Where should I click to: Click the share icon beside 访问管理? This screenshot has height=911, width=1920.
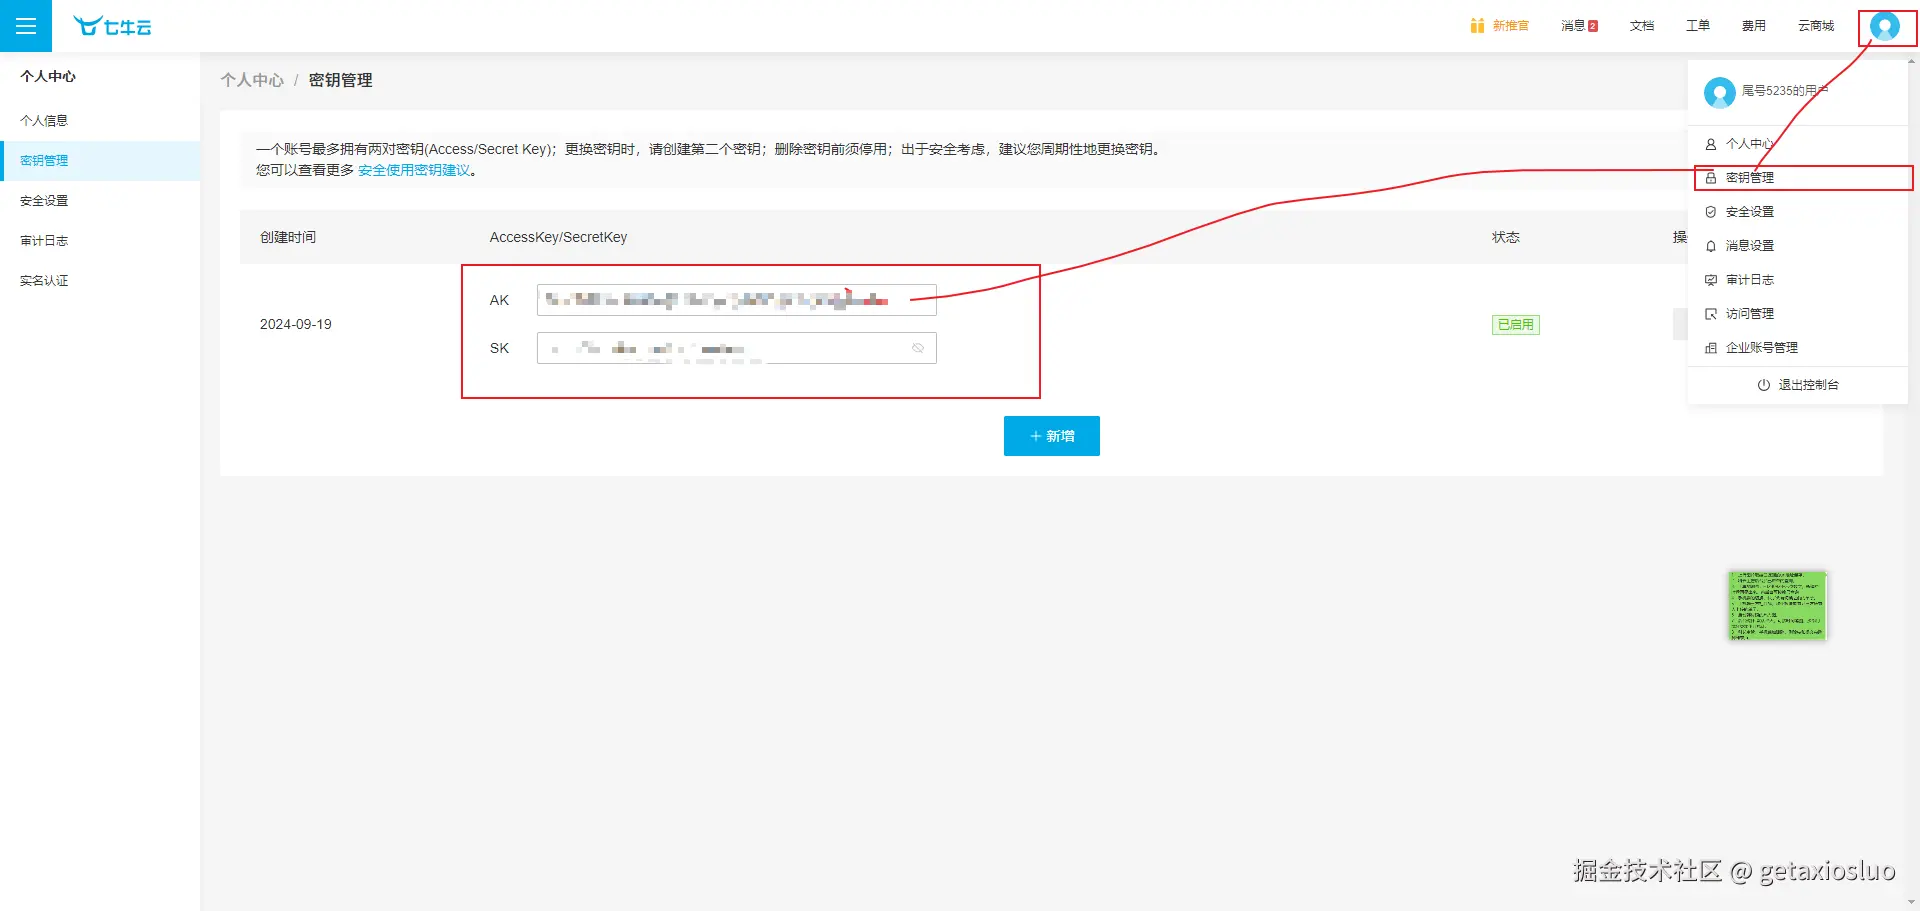[x=1711, y=314]
